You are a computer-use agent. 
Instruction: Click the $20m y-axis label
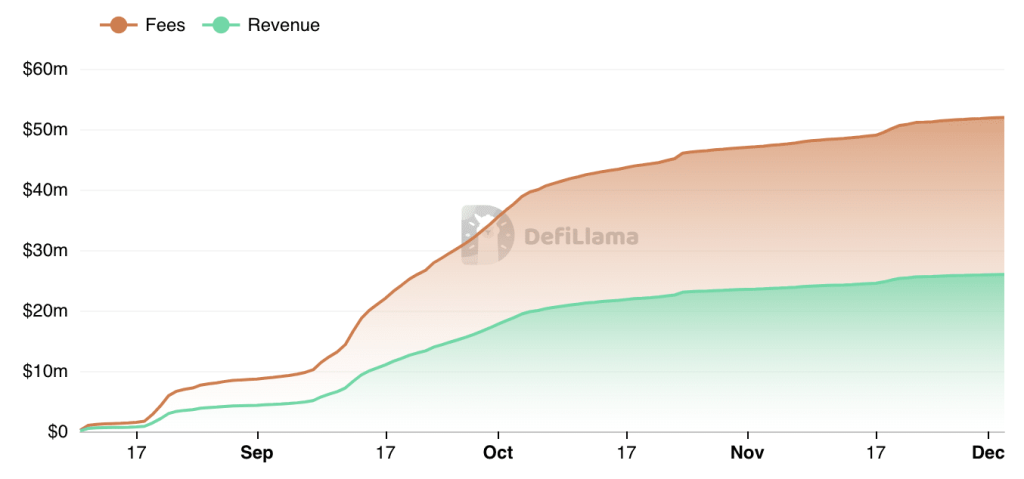(x=45, y=311)
